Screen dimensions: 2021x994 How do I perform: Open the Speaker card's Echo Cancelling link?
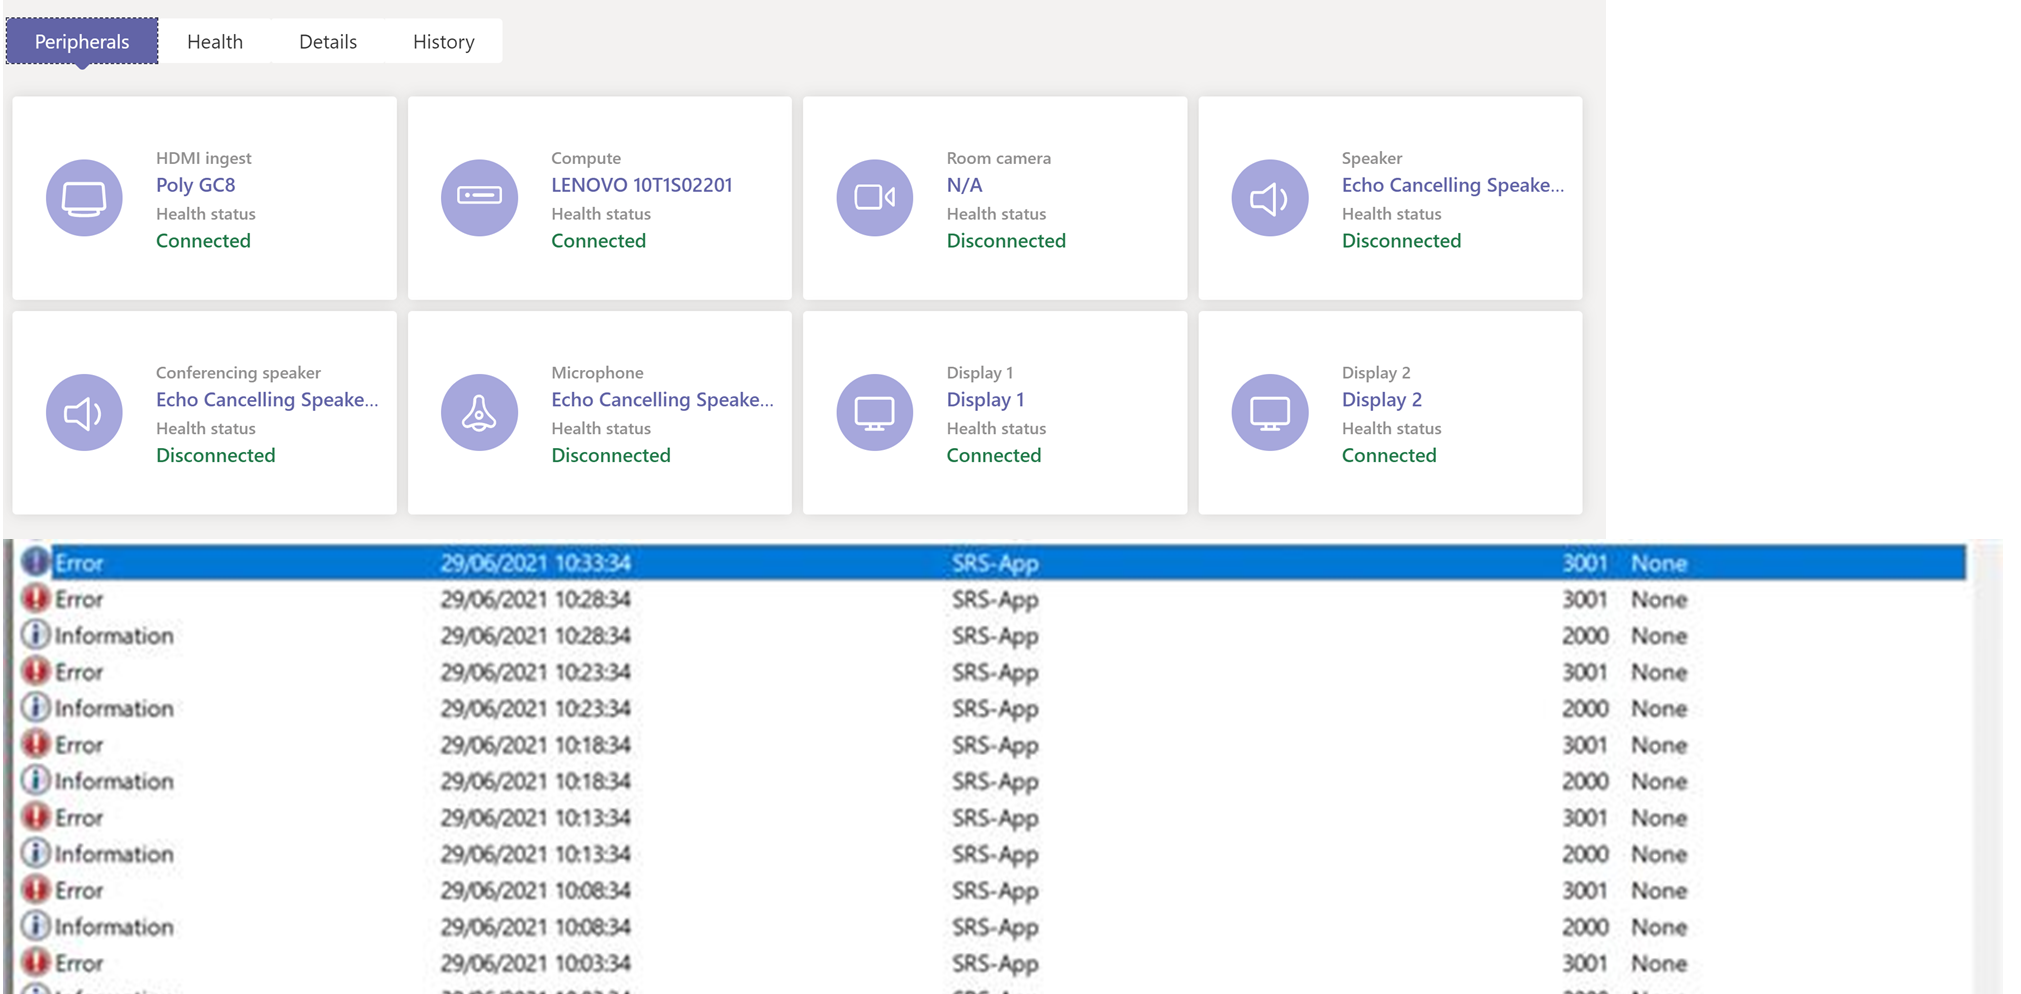[x=1453, y=185]
